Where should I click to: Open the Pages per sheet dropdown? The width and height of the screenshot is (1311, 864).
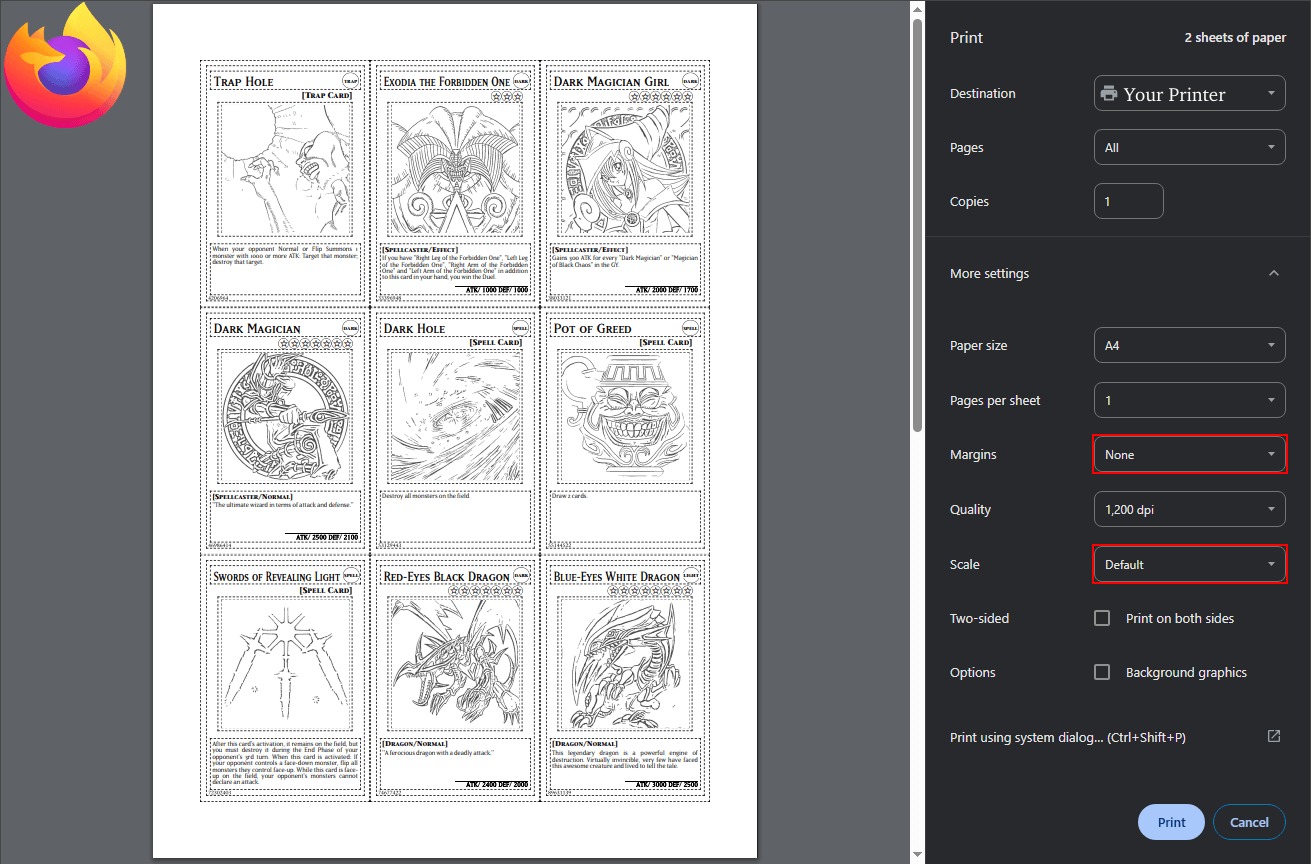pyautogui.click(x=1189, y=400)
